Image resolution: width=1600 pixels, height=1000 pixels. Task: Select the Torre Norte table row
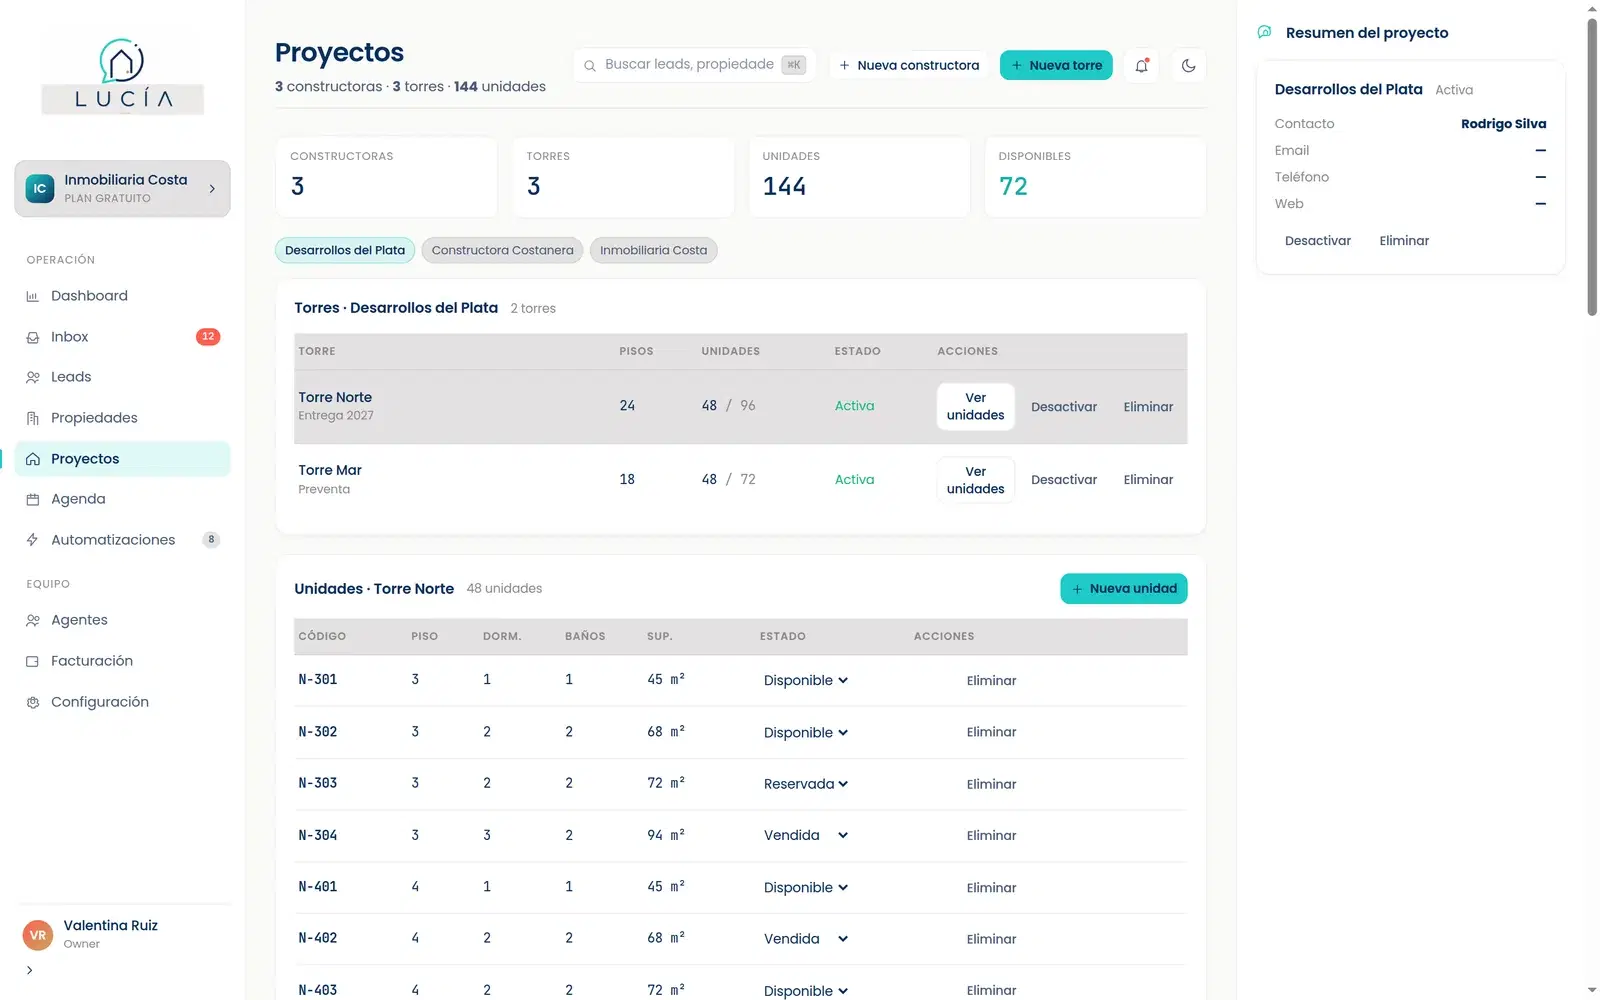(x=740, y=407)
